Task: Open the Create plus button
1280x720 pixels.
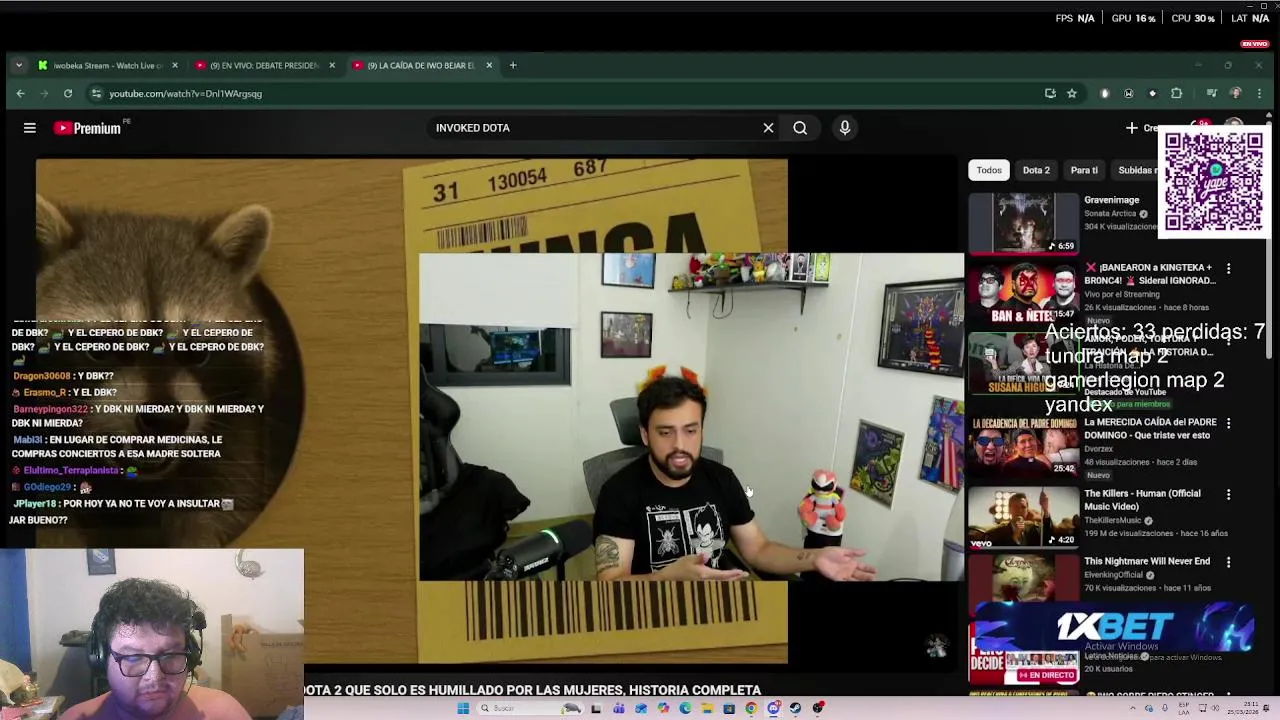Action: point(1140,128)
